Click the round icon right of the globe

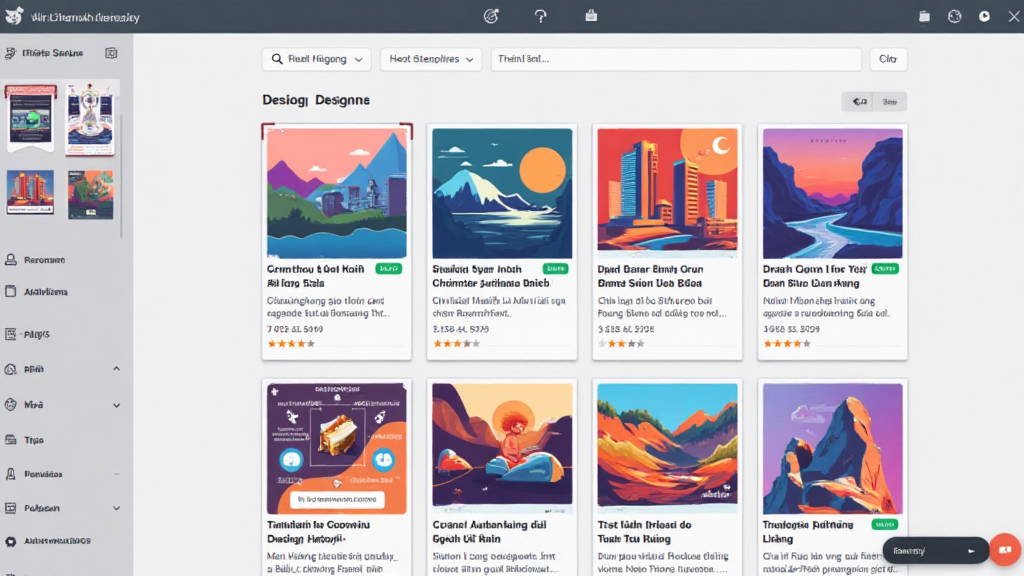click(x=985, y=16)
